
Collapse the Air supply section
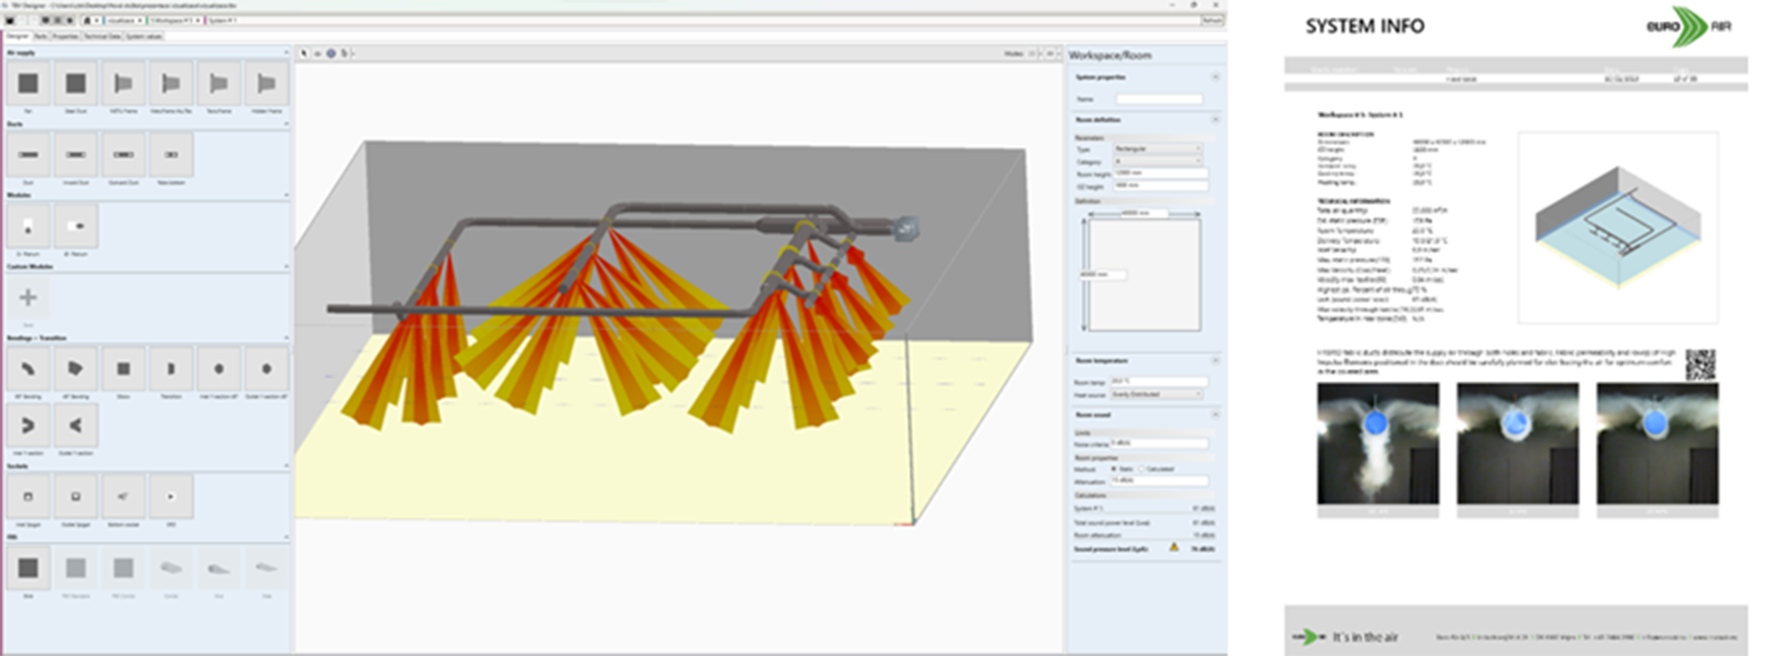point(286,52)
